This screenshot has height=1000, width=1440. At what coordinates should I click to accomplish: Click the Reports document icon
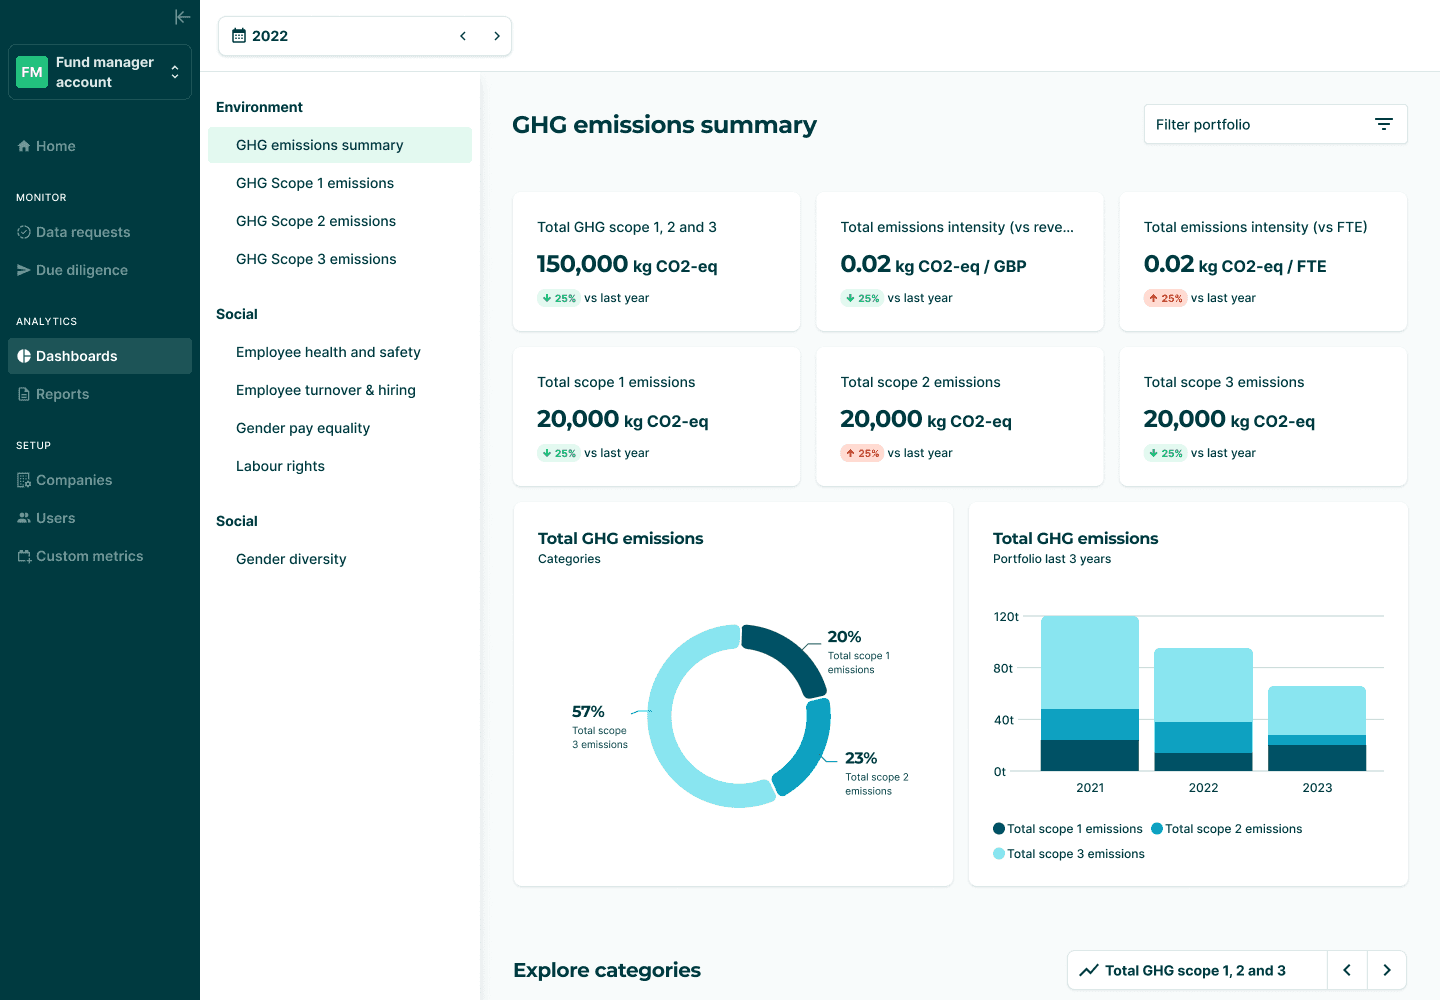[x=24, y=394]
